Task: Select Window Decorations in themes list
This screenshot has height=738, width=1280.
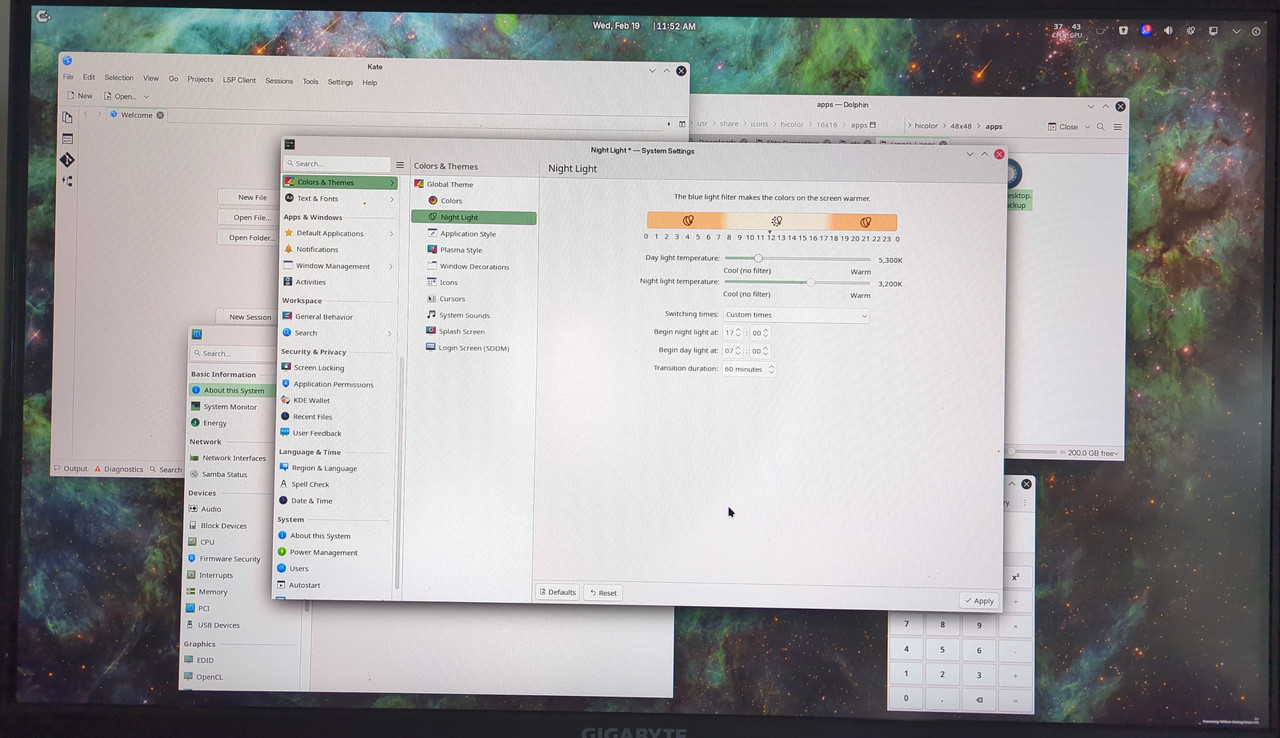Action: (x=474, y=266)
